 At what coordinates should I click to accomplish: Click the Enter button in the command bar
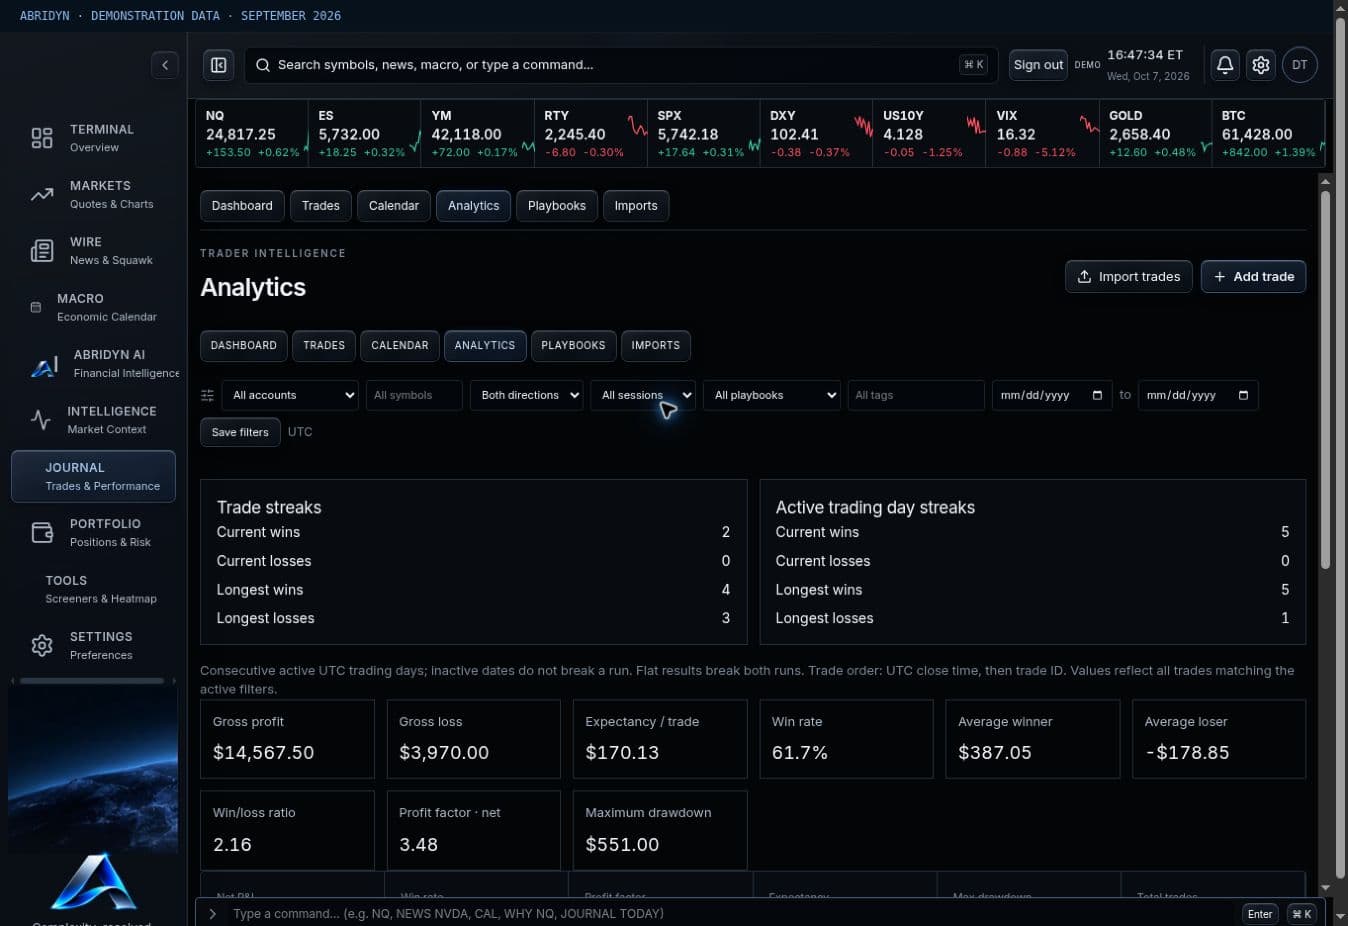[x=1260, y=914]
